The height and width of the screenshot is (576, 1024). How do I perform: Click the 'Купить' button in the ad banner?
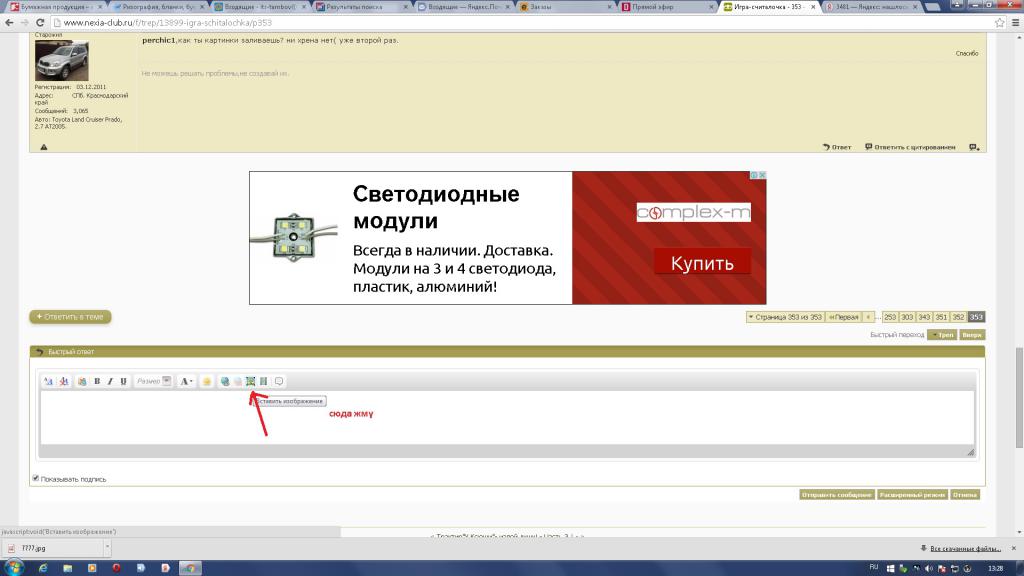pos(701,264)
